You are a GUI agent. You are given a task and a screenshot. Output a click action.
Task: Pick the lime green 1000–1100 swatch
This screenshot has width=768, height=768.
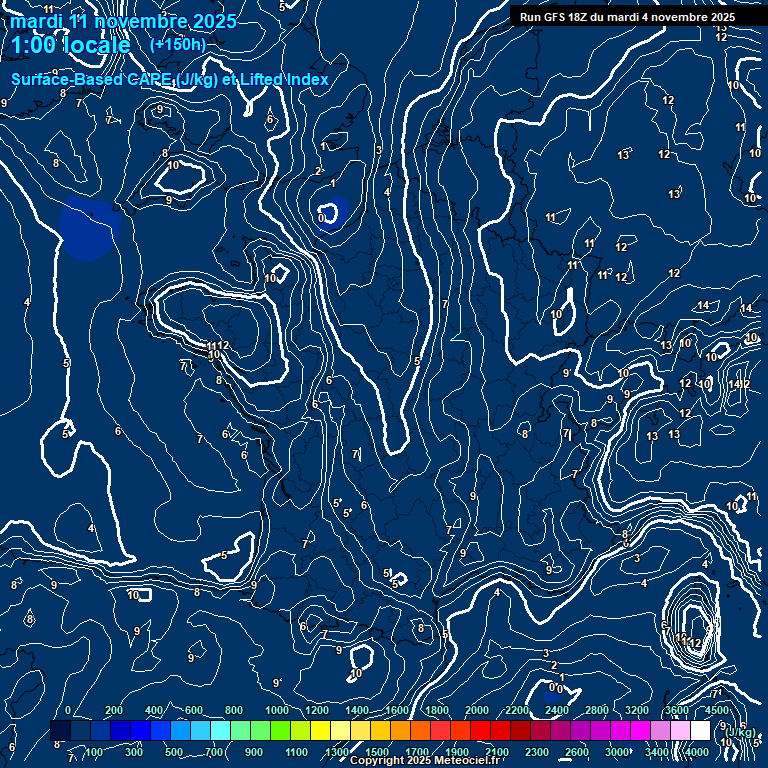pyautogui.click(x=280, y=730)
